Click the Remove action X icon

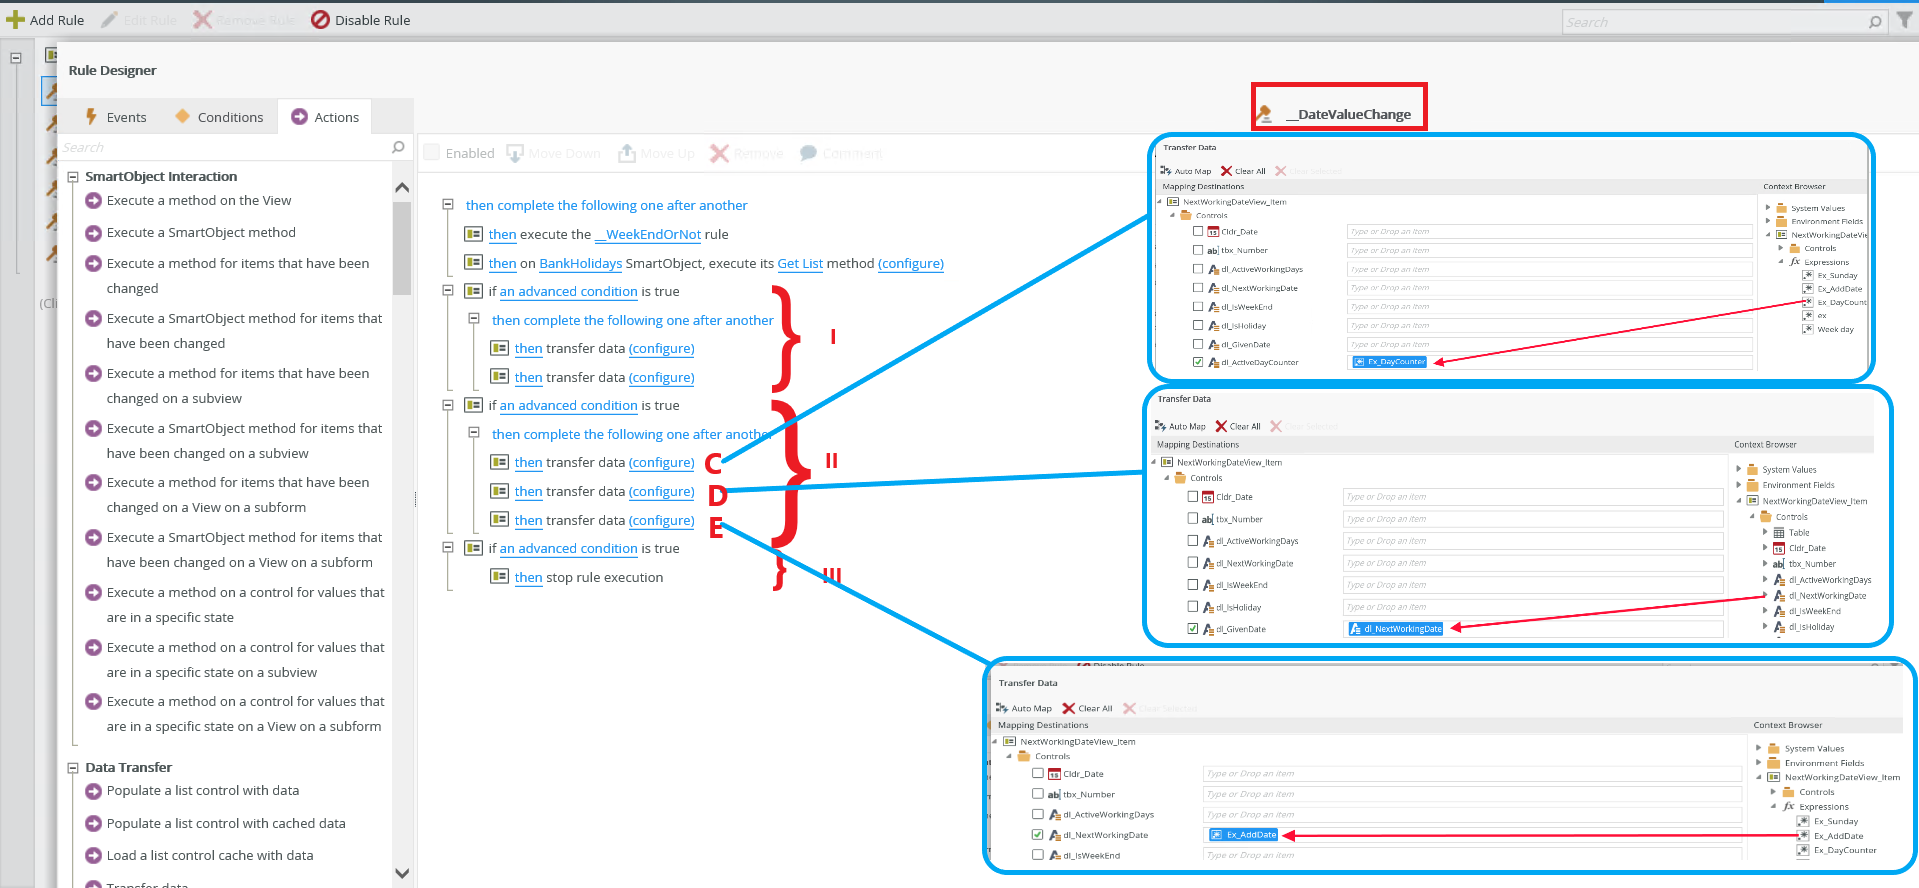(719, 153)
